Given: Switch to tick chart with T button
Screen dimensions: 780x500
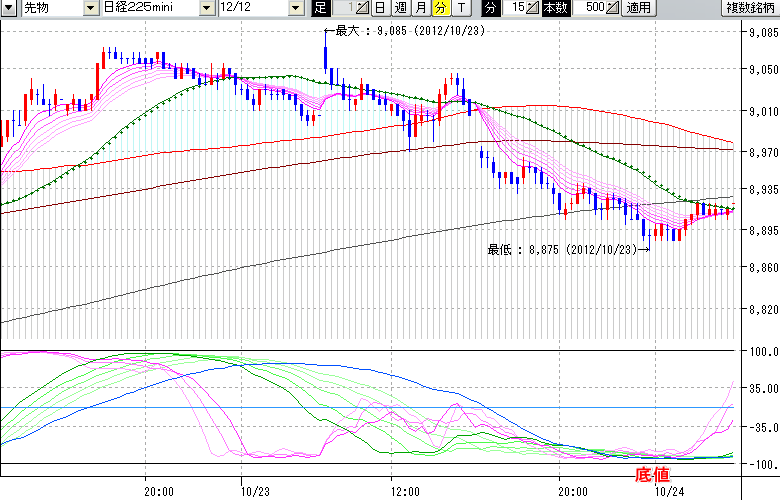Looking at the screenshot, I should [460, 8].
